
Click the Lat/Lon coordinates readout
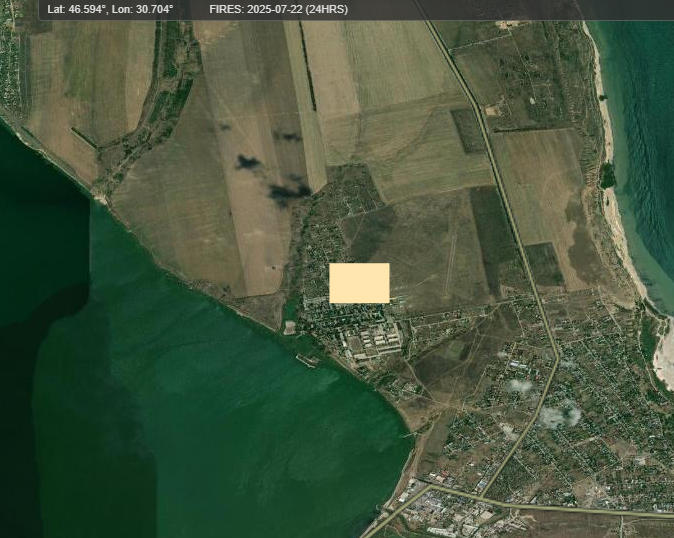pos(110,9)
